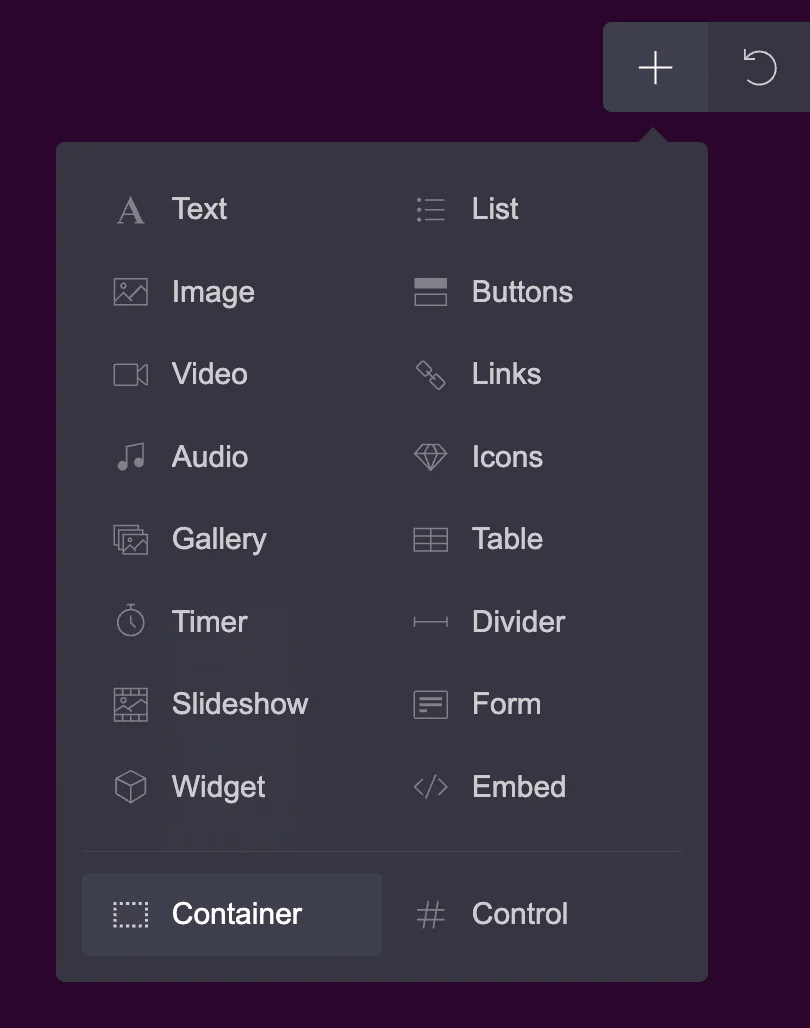Pick the Buttons element icon

pos(431,292)
